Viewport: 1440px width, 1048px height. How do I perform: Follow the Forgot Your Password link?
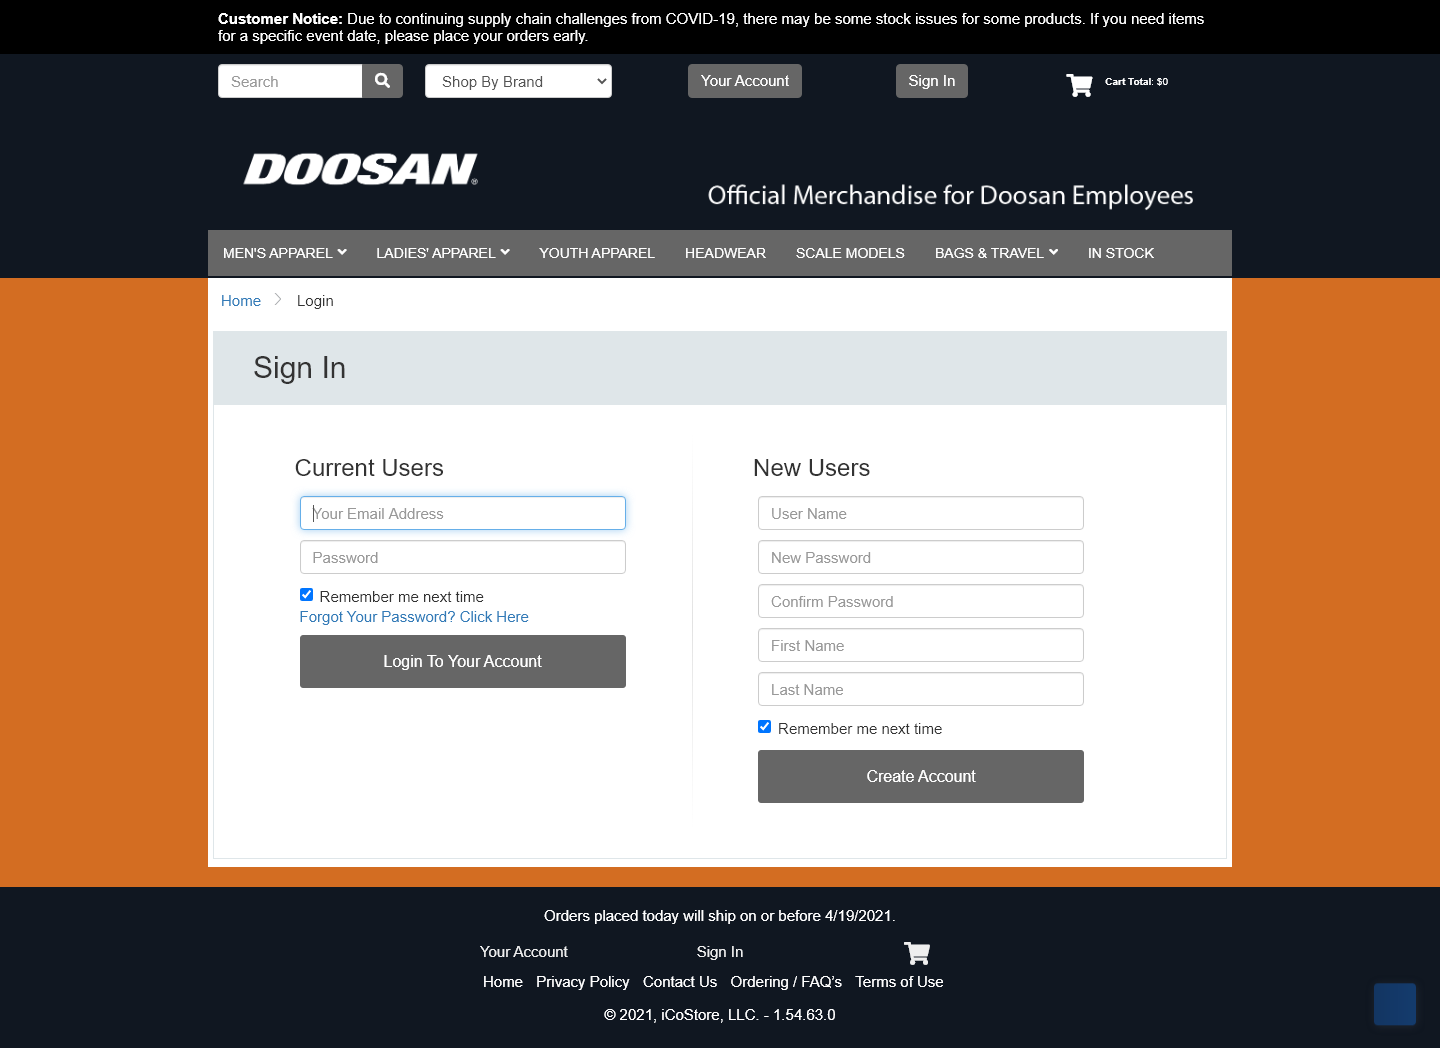(414, 617)
